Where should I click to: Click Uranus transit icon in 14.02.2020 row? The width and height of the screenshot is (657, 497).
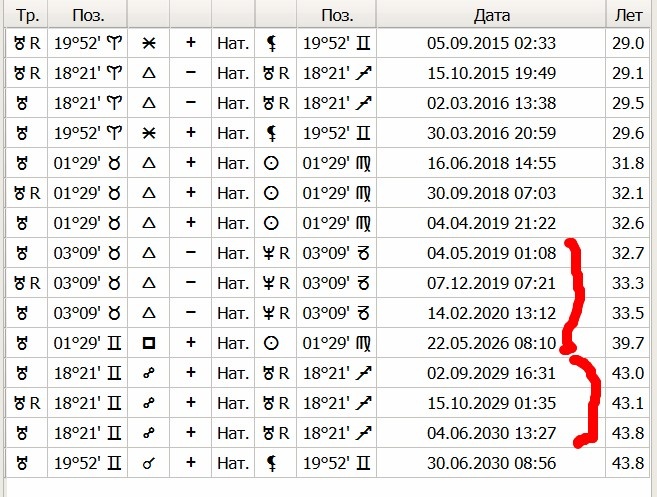point(21,313)
